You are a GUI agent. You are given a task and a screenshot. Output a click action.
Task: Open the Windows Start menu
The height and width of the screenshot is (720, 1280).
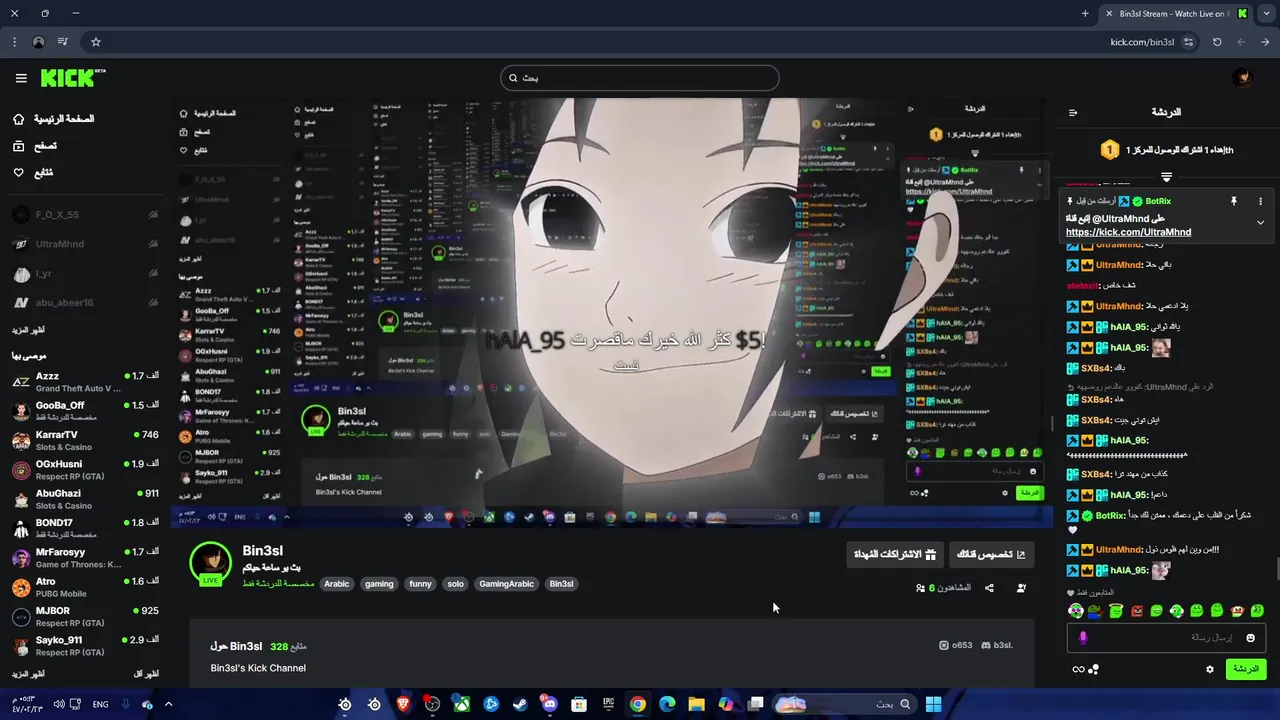[x=933, y=704]
